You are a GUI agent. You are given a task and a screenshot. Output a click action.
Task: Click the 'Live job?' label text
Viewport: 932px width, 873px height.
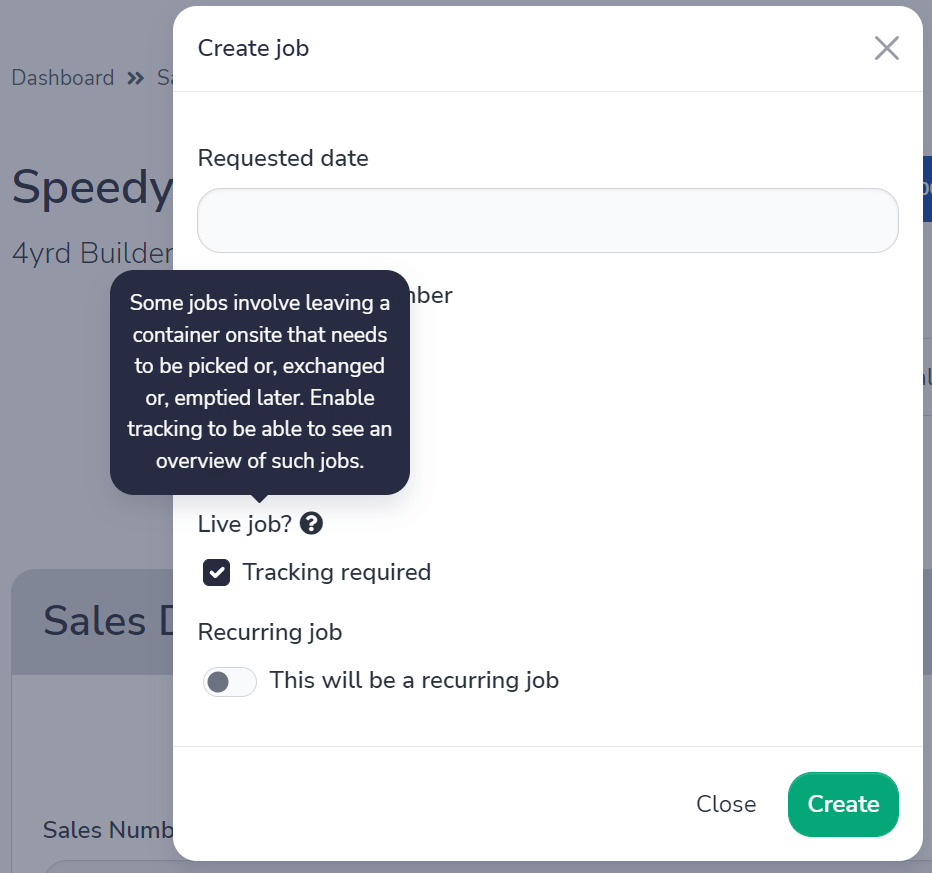pos(245,524)
